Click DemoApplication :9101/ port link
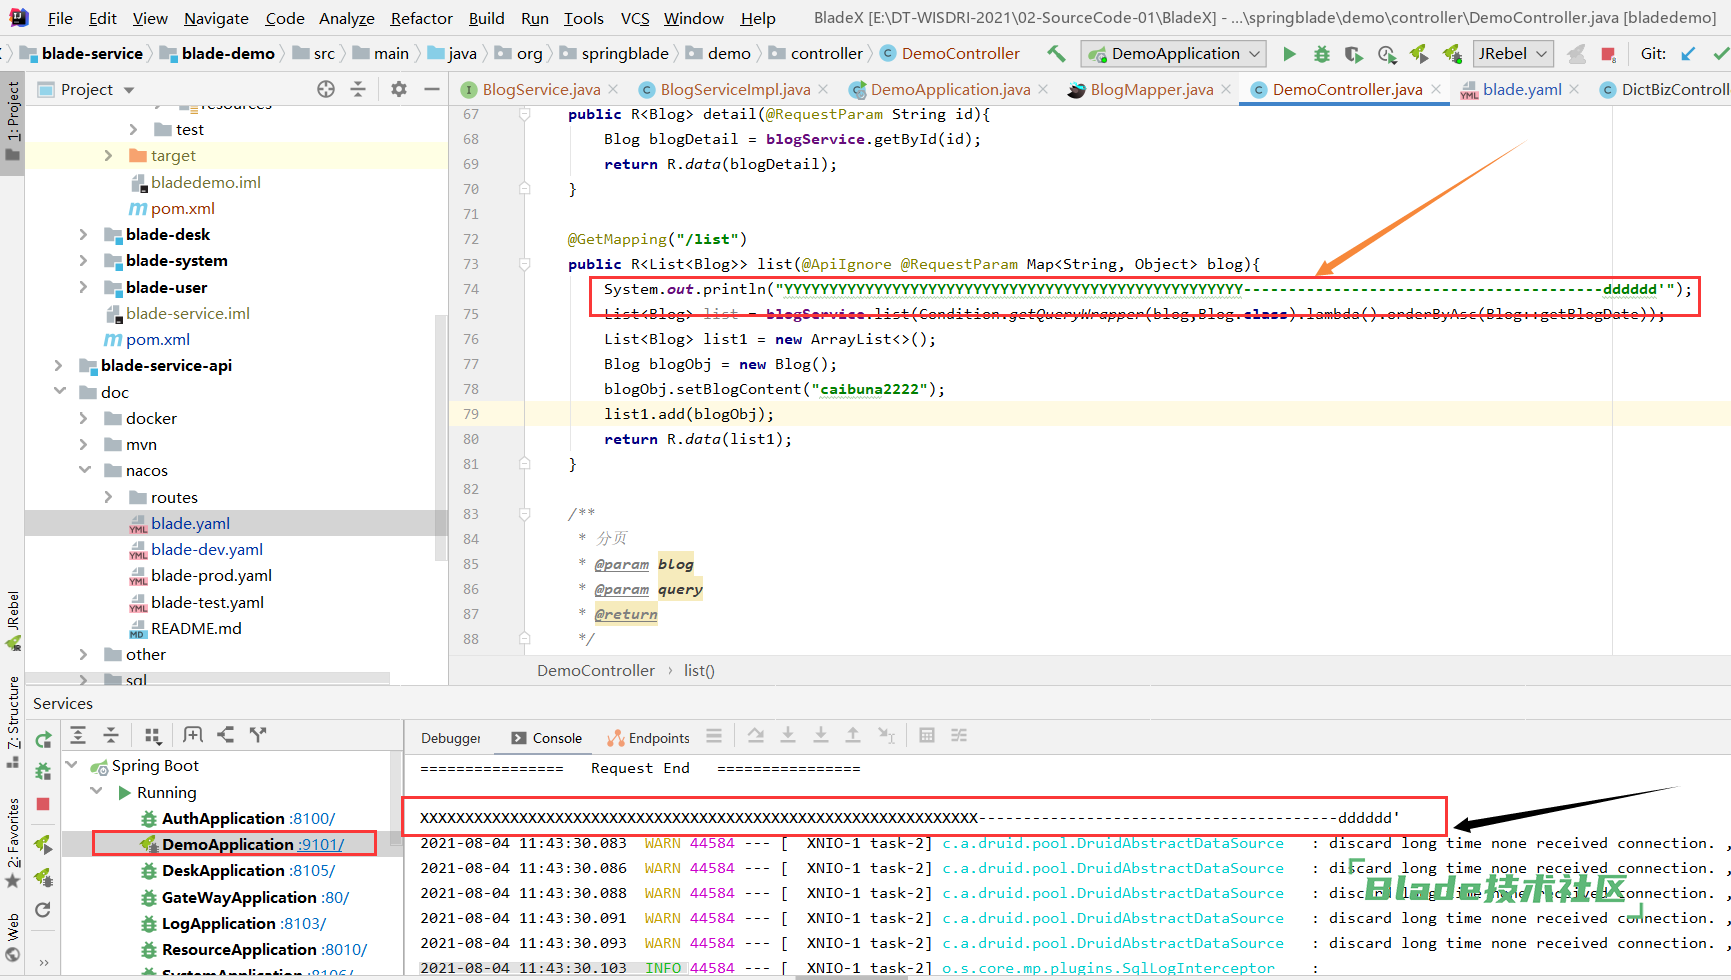1731x980 pixels. pos(322,844)
